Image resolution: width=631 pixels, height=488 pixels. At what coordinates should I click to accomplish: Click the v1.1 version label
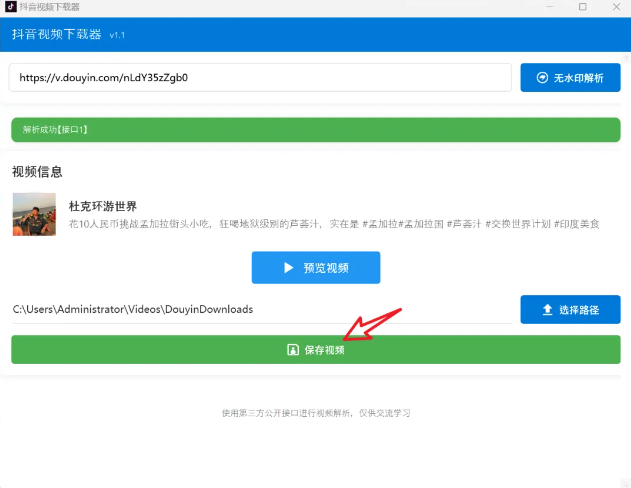[x=117, y=35]
